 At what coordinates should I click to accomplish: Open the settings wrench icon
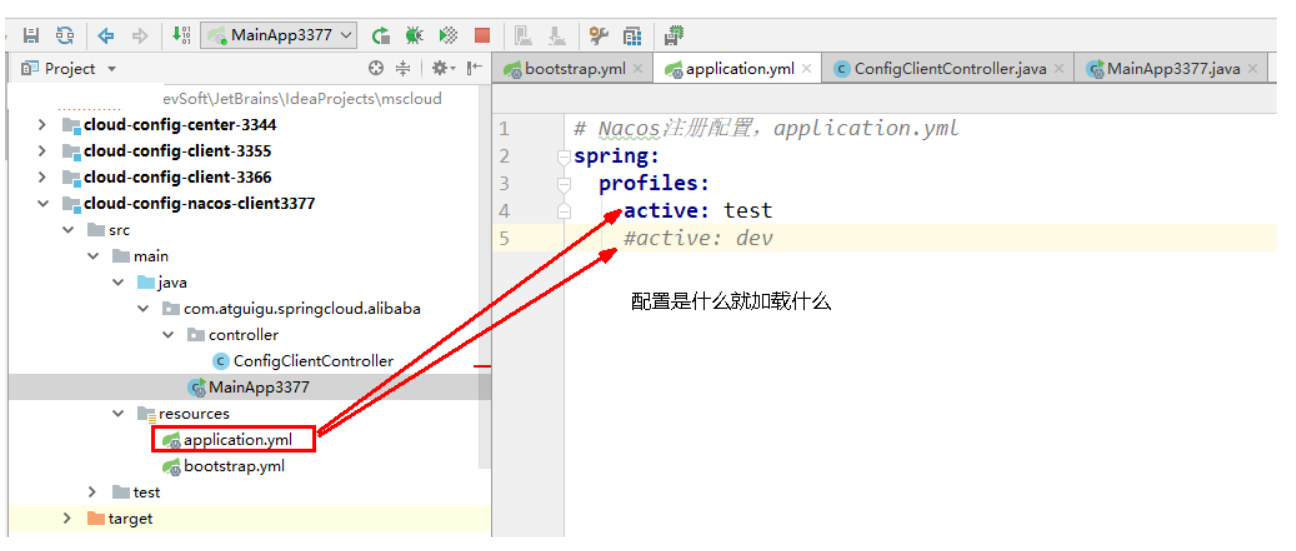coord(598,35)
